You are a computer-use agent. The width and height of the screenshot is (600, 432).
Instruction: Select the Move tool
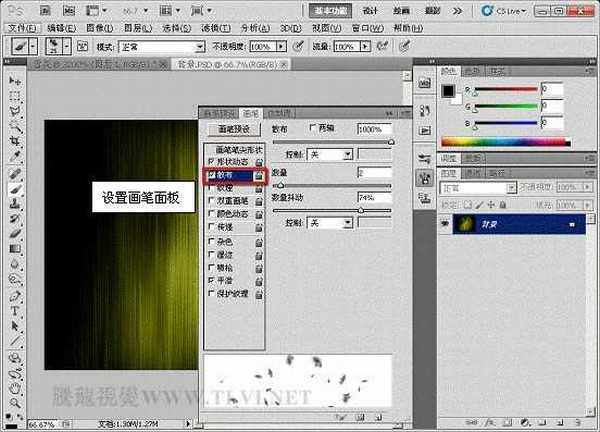click(x=15, y=80)
